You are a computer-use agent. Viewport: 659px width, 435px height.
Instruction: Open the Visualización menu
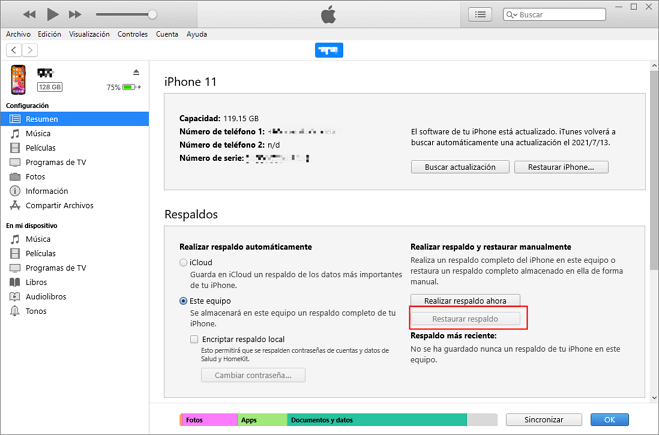[x=89, y=34]
